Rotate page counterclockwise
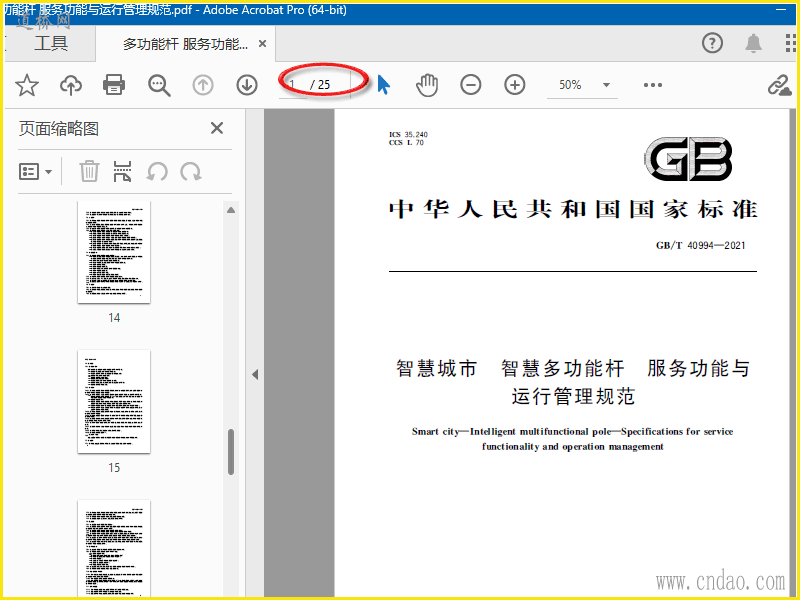The image size is (800, 600). [x=157, y=171]
